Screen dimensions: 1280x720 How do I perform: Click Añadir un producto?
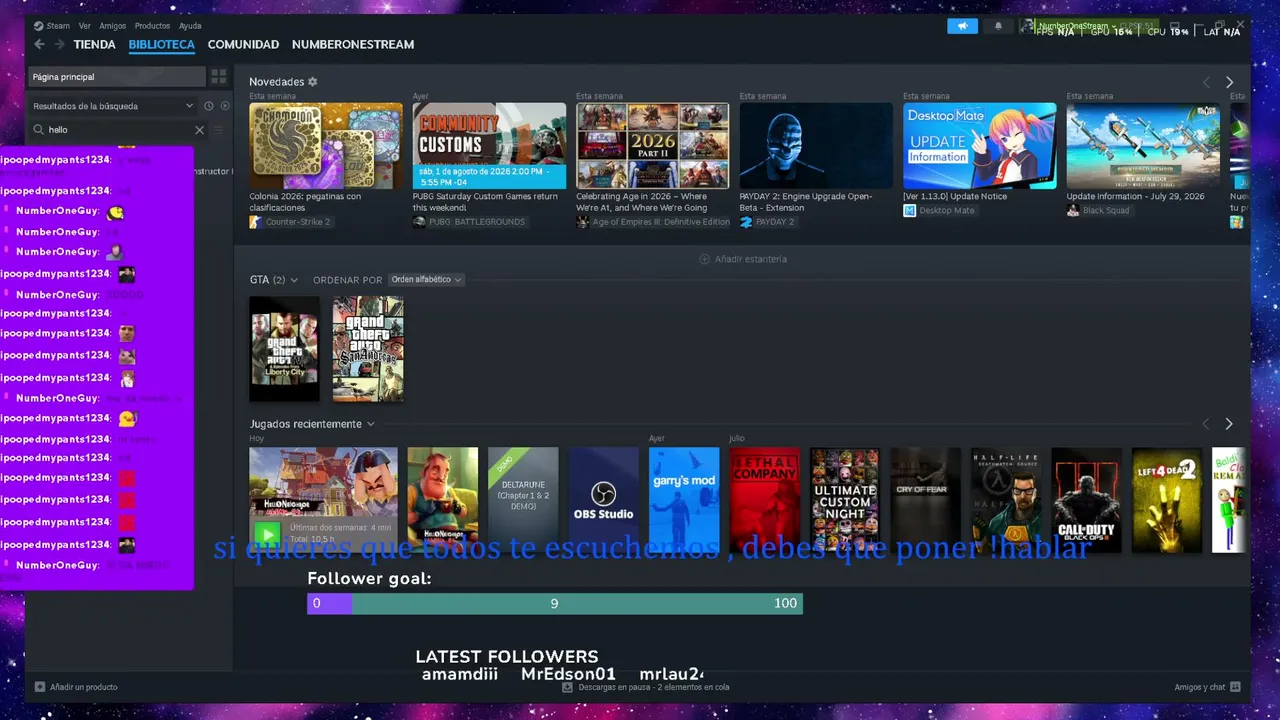coord(76,687)
